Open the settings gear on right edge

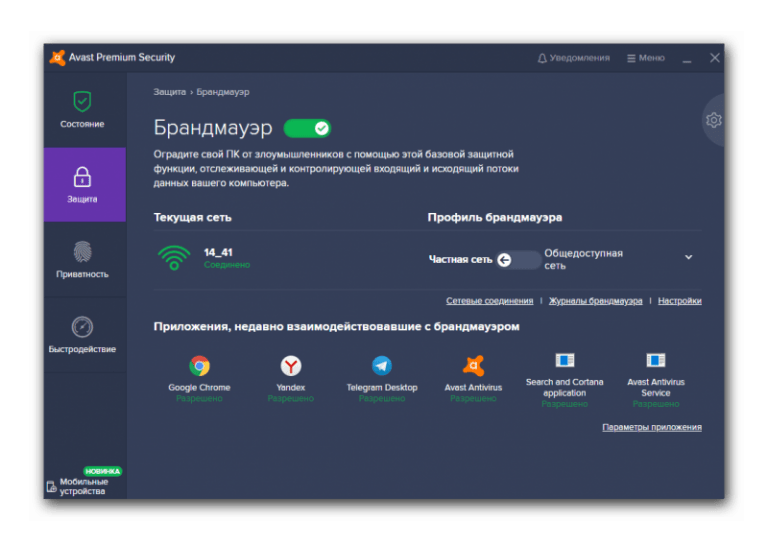click(714, 120)
